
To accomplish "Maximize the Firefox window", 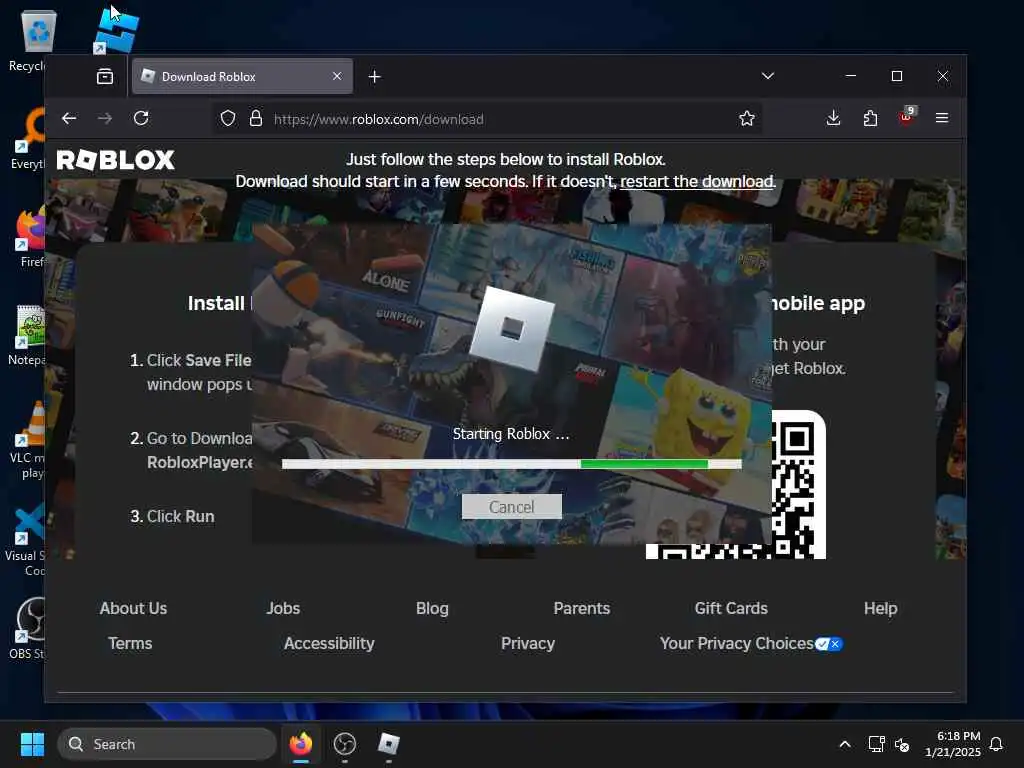I will coord(897,76).
